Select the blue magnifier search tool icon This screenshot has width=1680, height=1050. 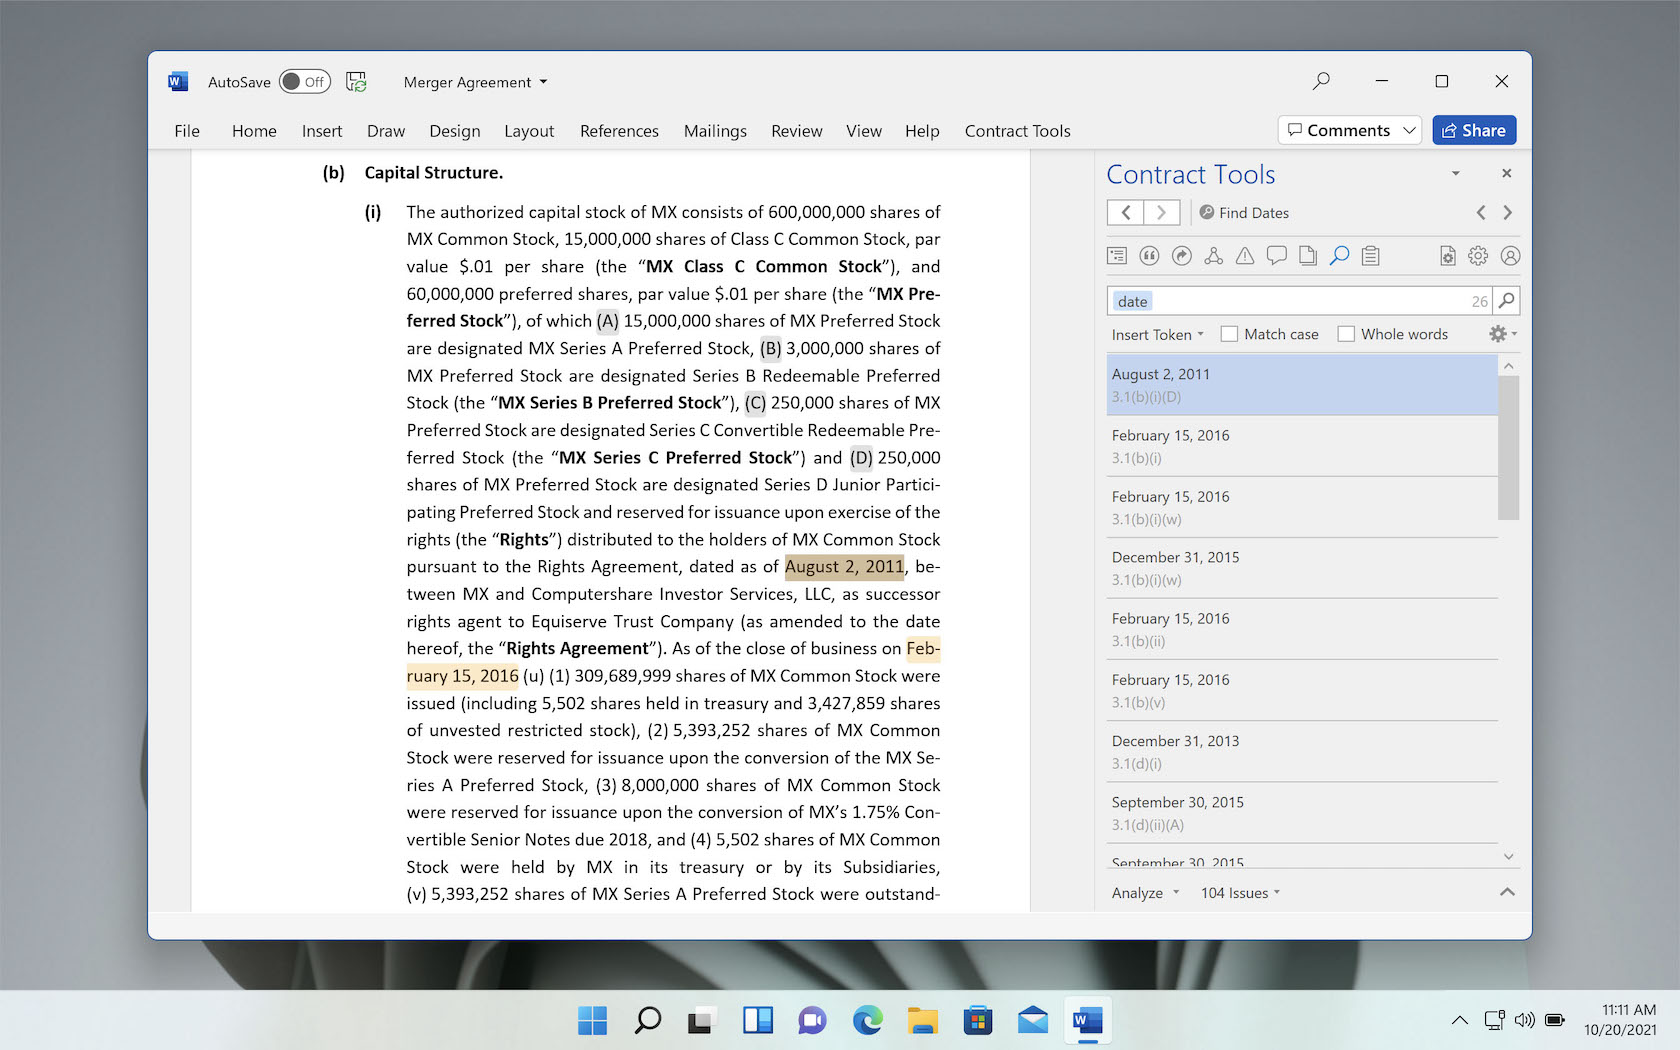point(1340,256)
